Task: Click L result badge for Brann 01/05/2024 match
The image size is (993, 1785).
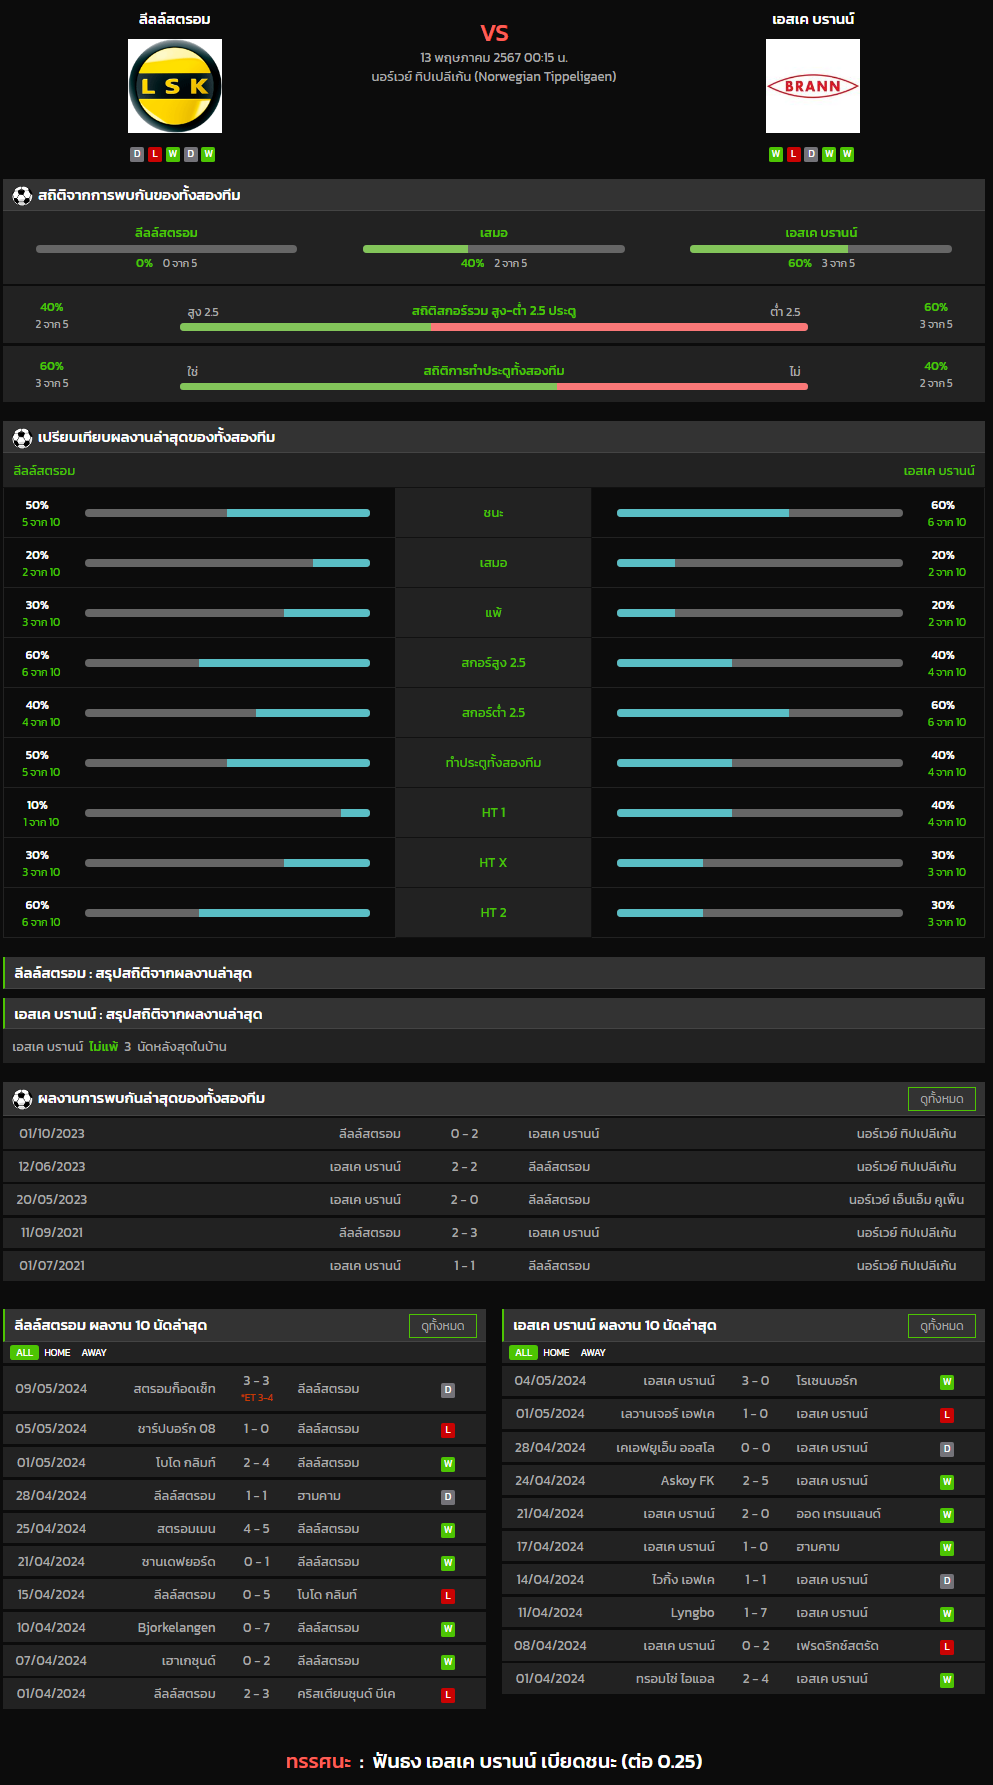Action: click(x=947, y=1415)
